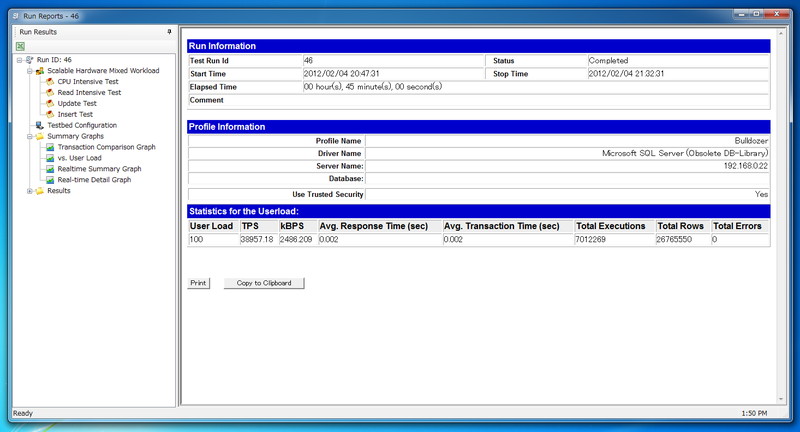Click the Run Reports window title icon
The image size is (800, 432).
tap(16, 16)
